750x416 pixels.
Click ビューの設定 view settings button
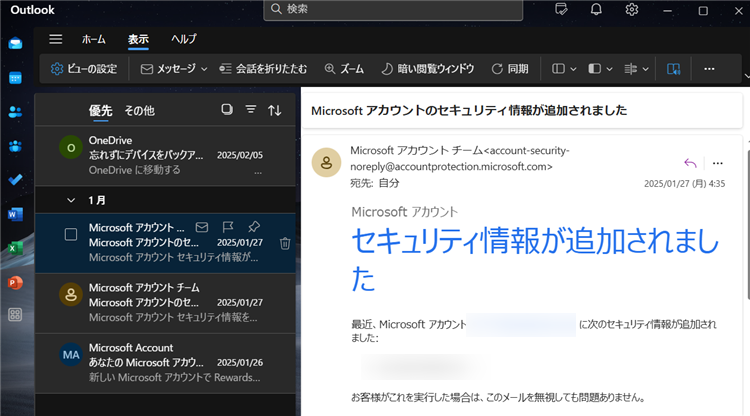click(85, 69)
